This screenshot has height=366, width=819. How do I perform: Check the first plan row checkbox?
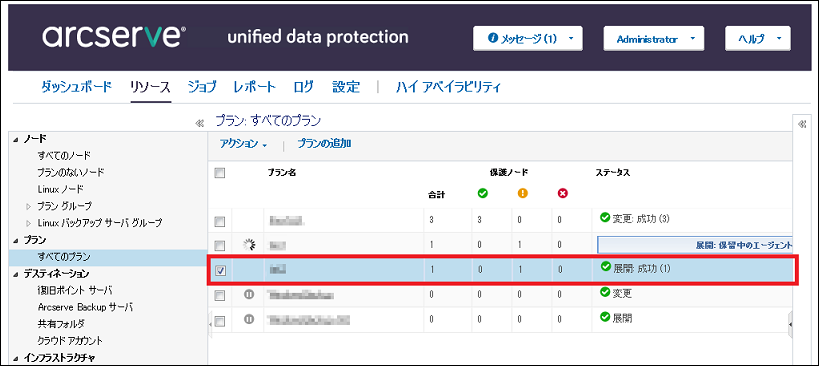[x=220, y=221]
